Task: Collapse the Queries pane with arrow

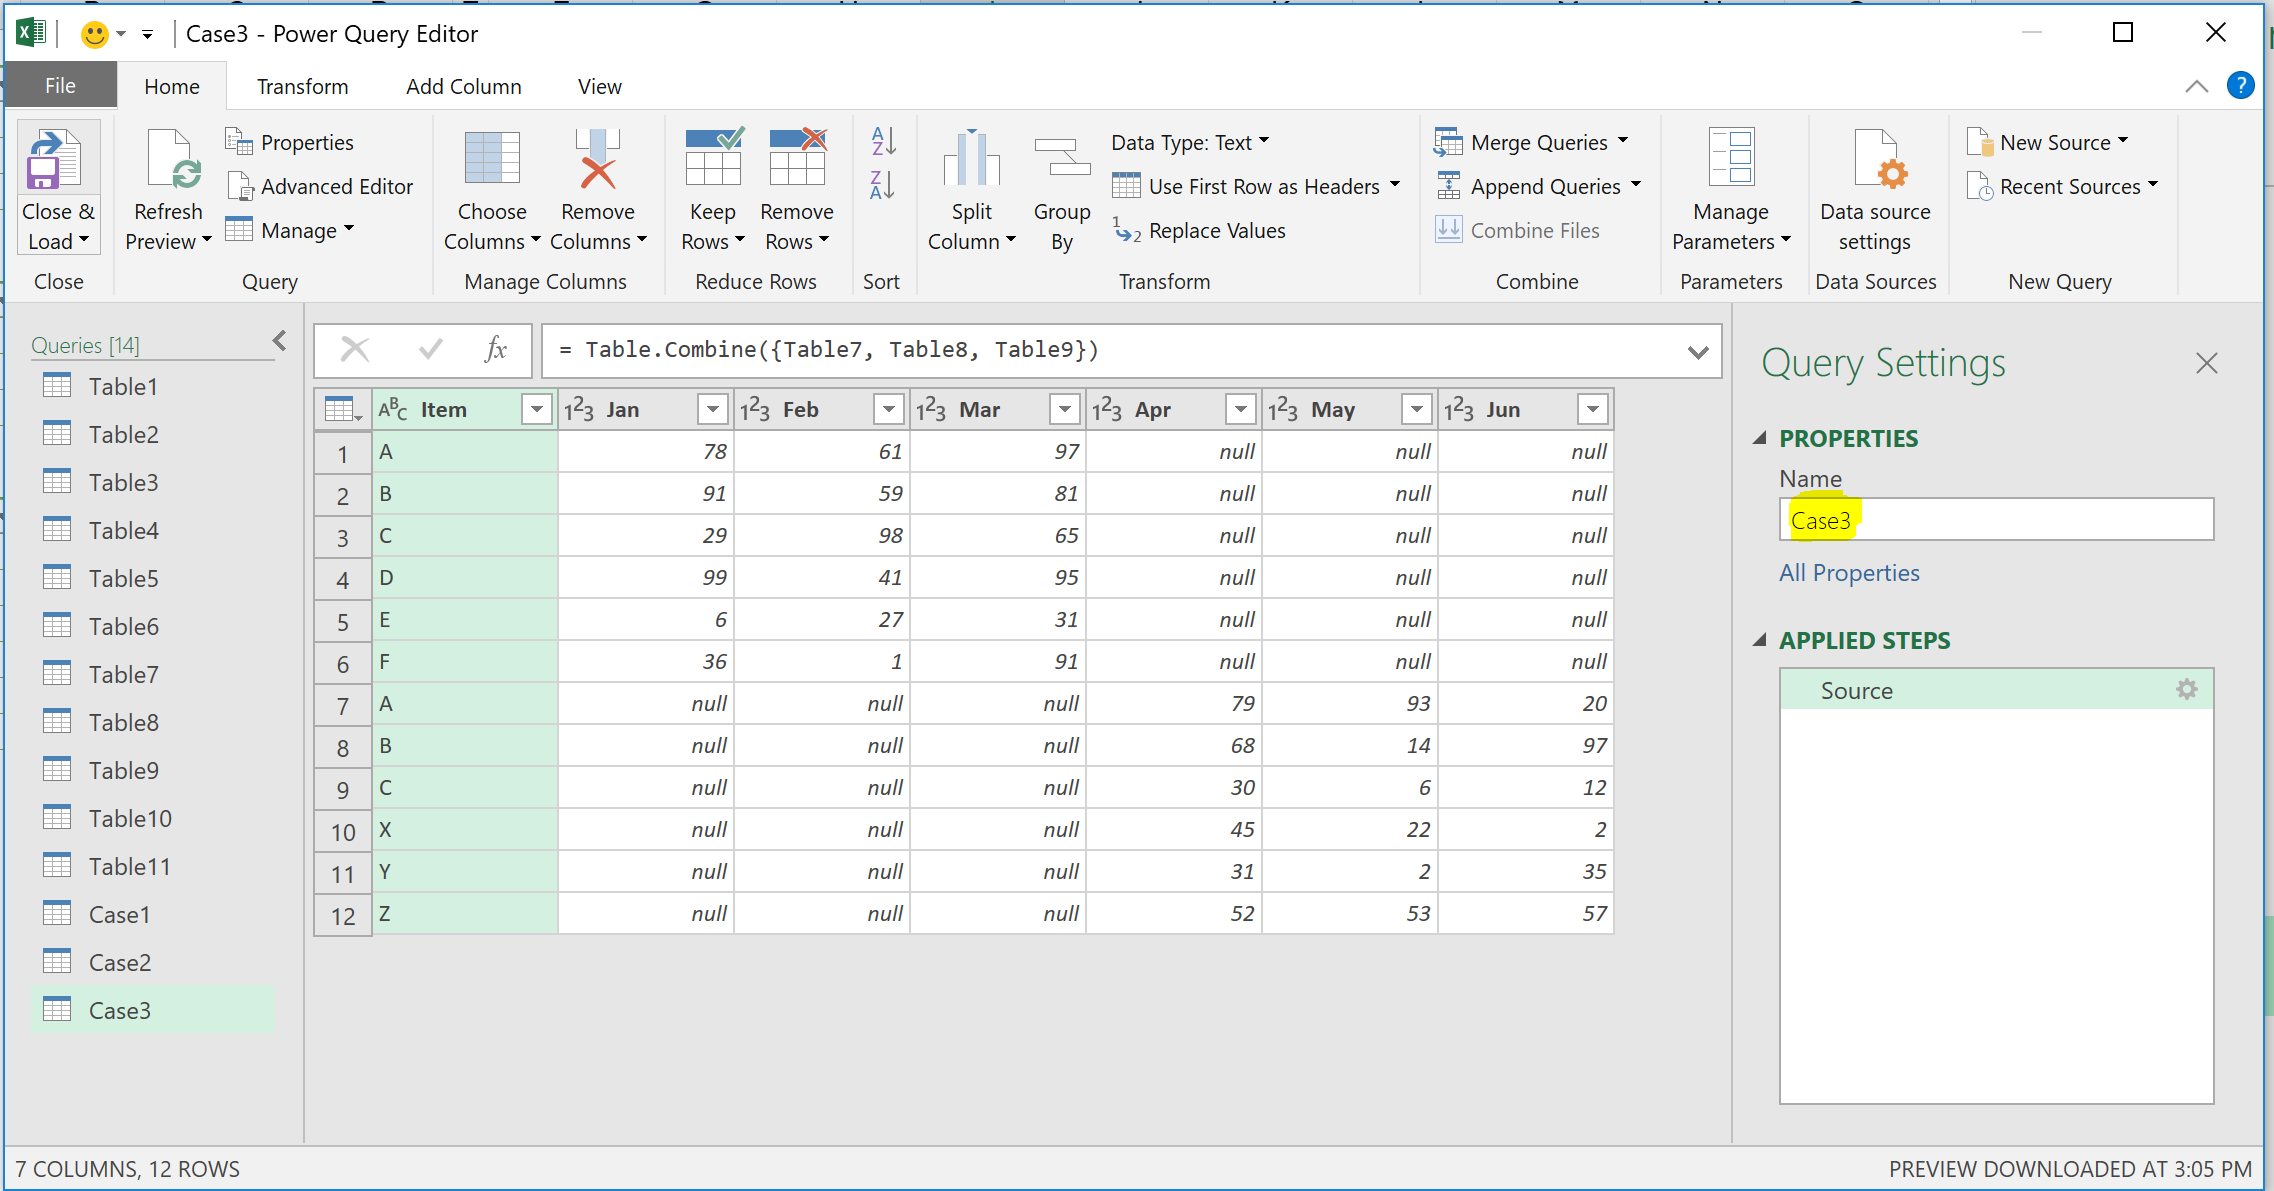Action: pyautogui.click(x=280, y=342)
